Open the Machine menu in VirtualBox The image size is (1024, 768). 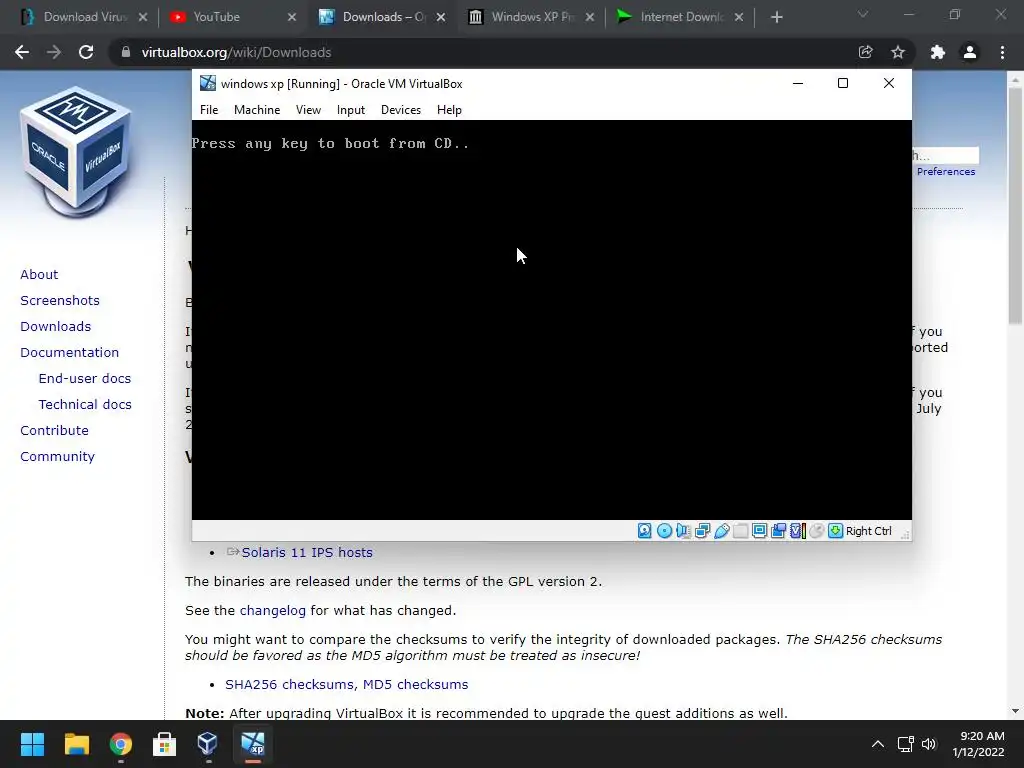click(257, 110)
